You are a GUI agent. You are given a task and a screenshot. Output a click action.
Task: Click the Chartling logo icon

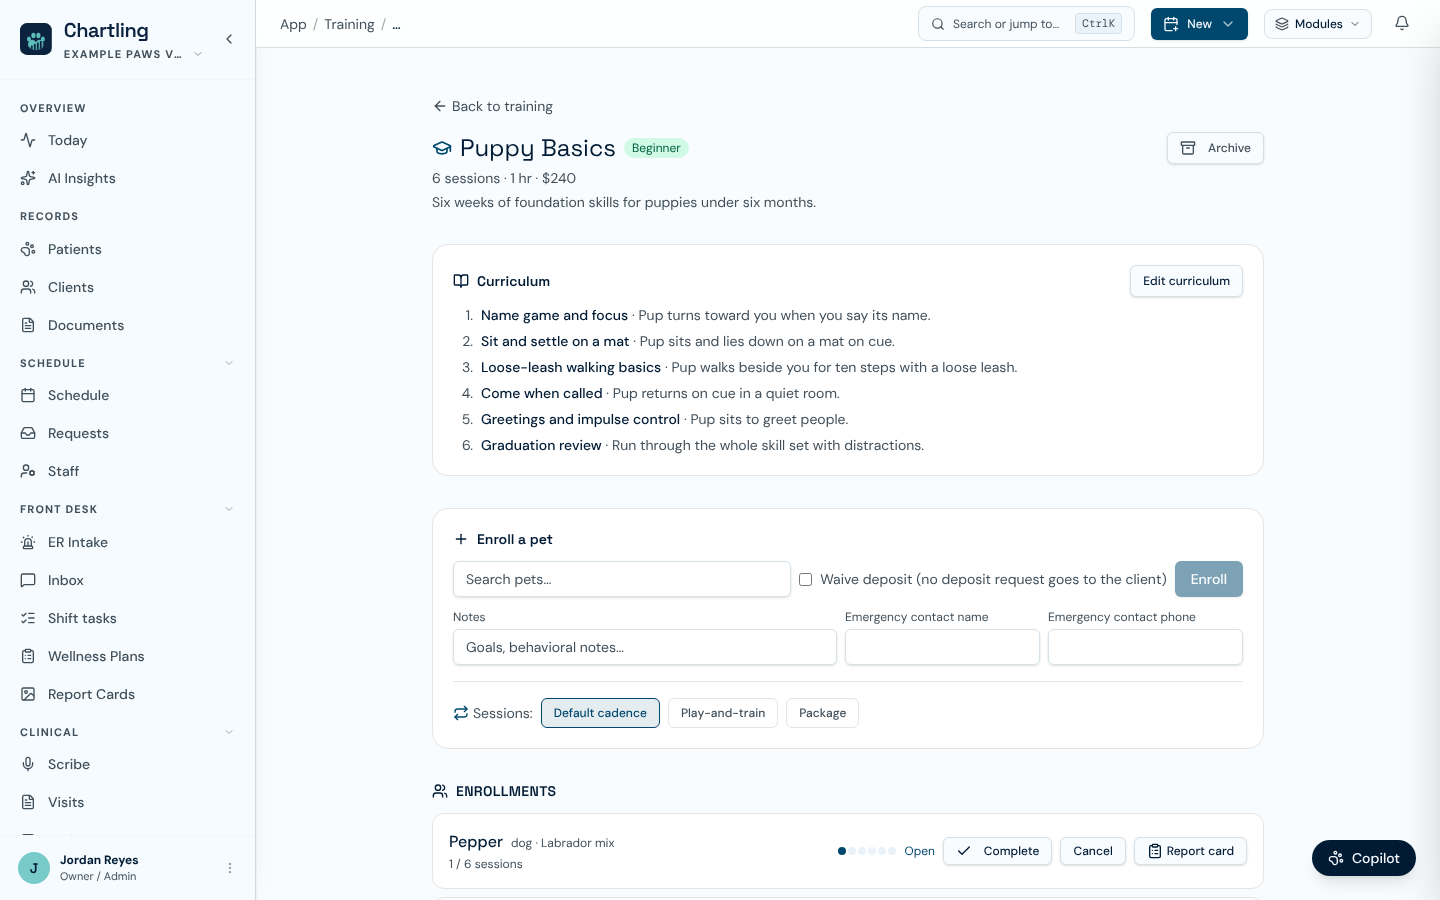pyautogui.click(x=36, y=39)
